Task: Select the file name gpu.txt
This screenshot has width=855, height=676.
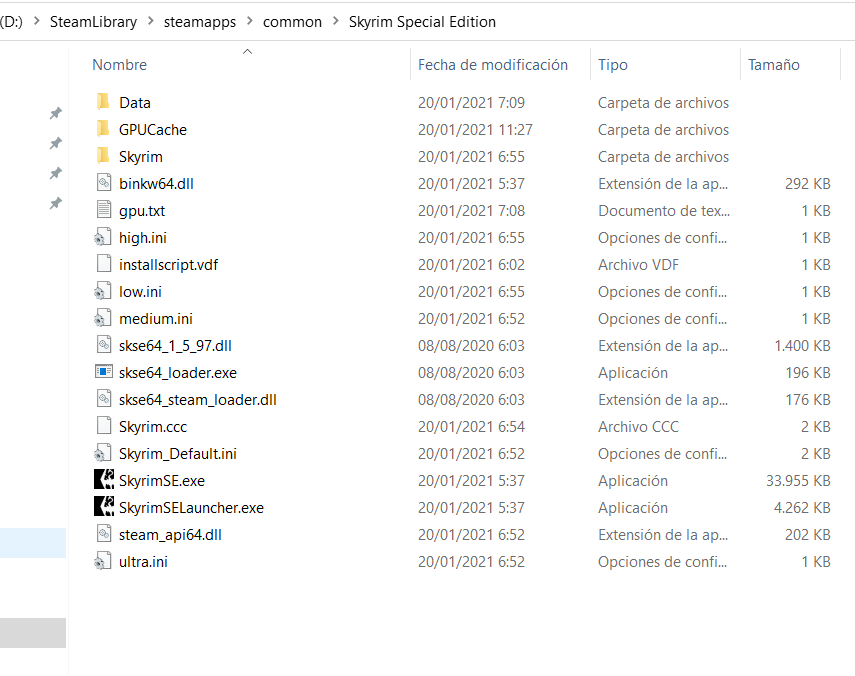Action: pos(142,211)
